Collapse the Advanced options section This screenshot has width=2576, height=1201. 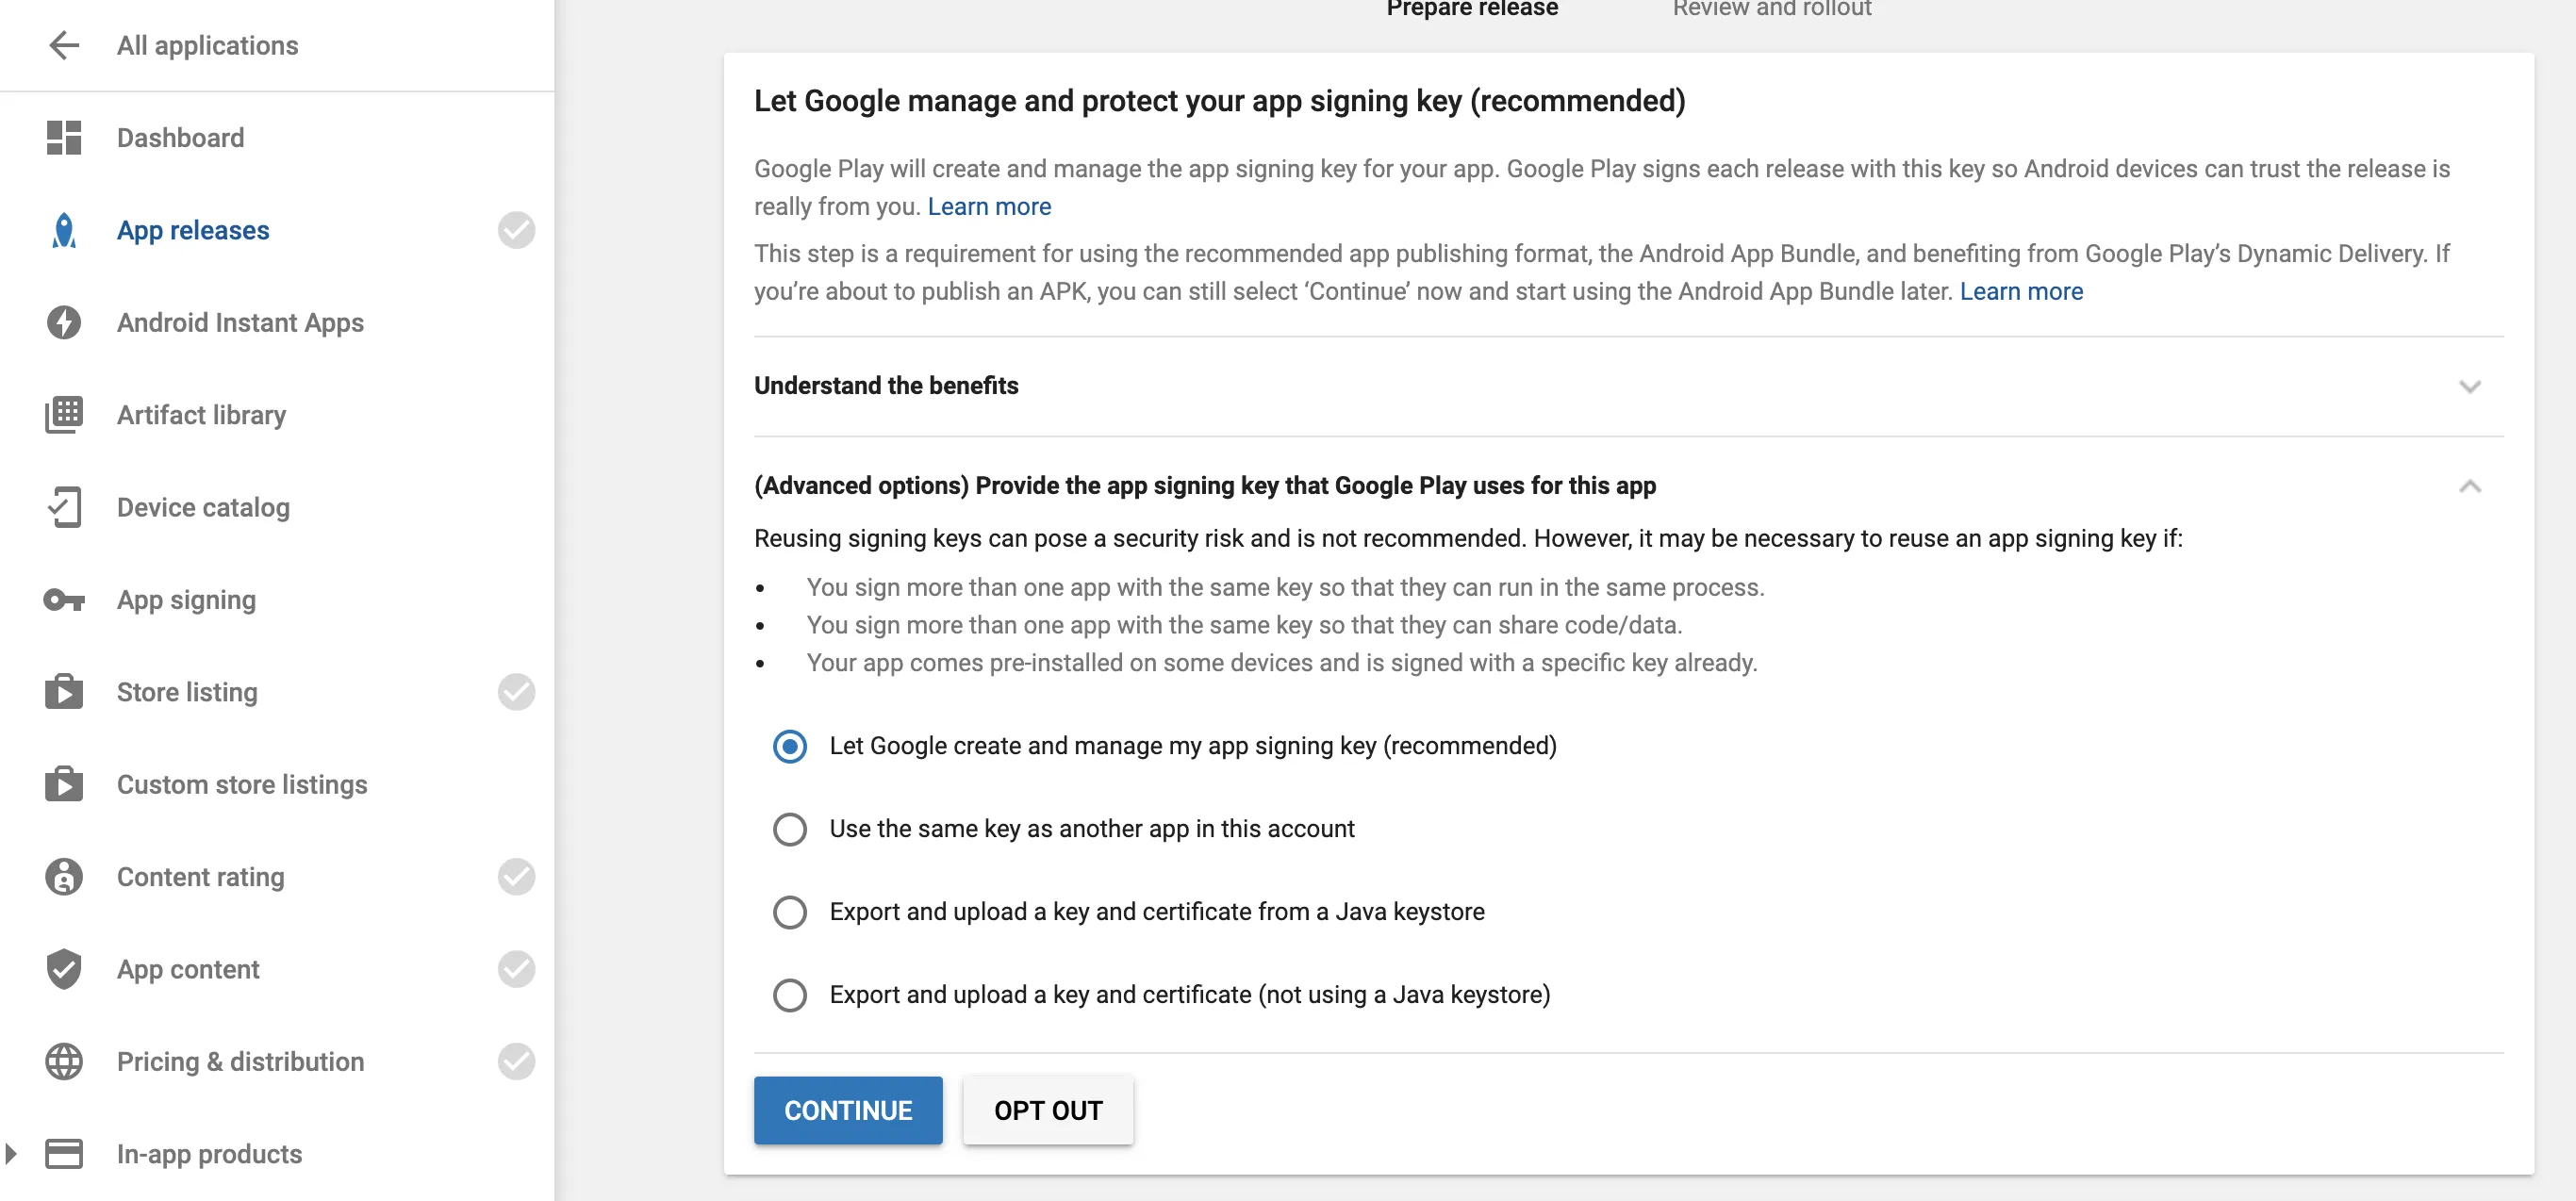pyautogui.click(x=2469, y=486)
